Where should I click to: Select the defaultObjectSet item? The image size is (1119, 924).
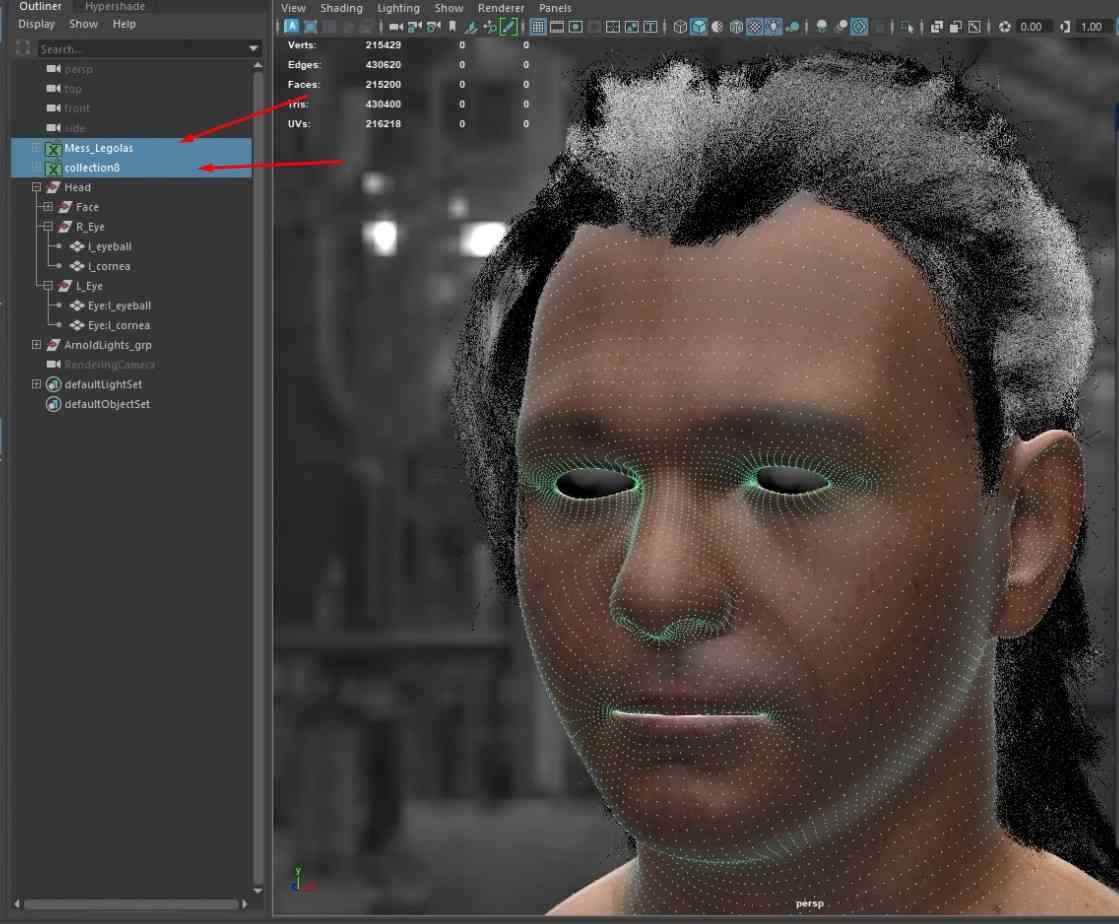pyautogui.click(x=107, y=404)
